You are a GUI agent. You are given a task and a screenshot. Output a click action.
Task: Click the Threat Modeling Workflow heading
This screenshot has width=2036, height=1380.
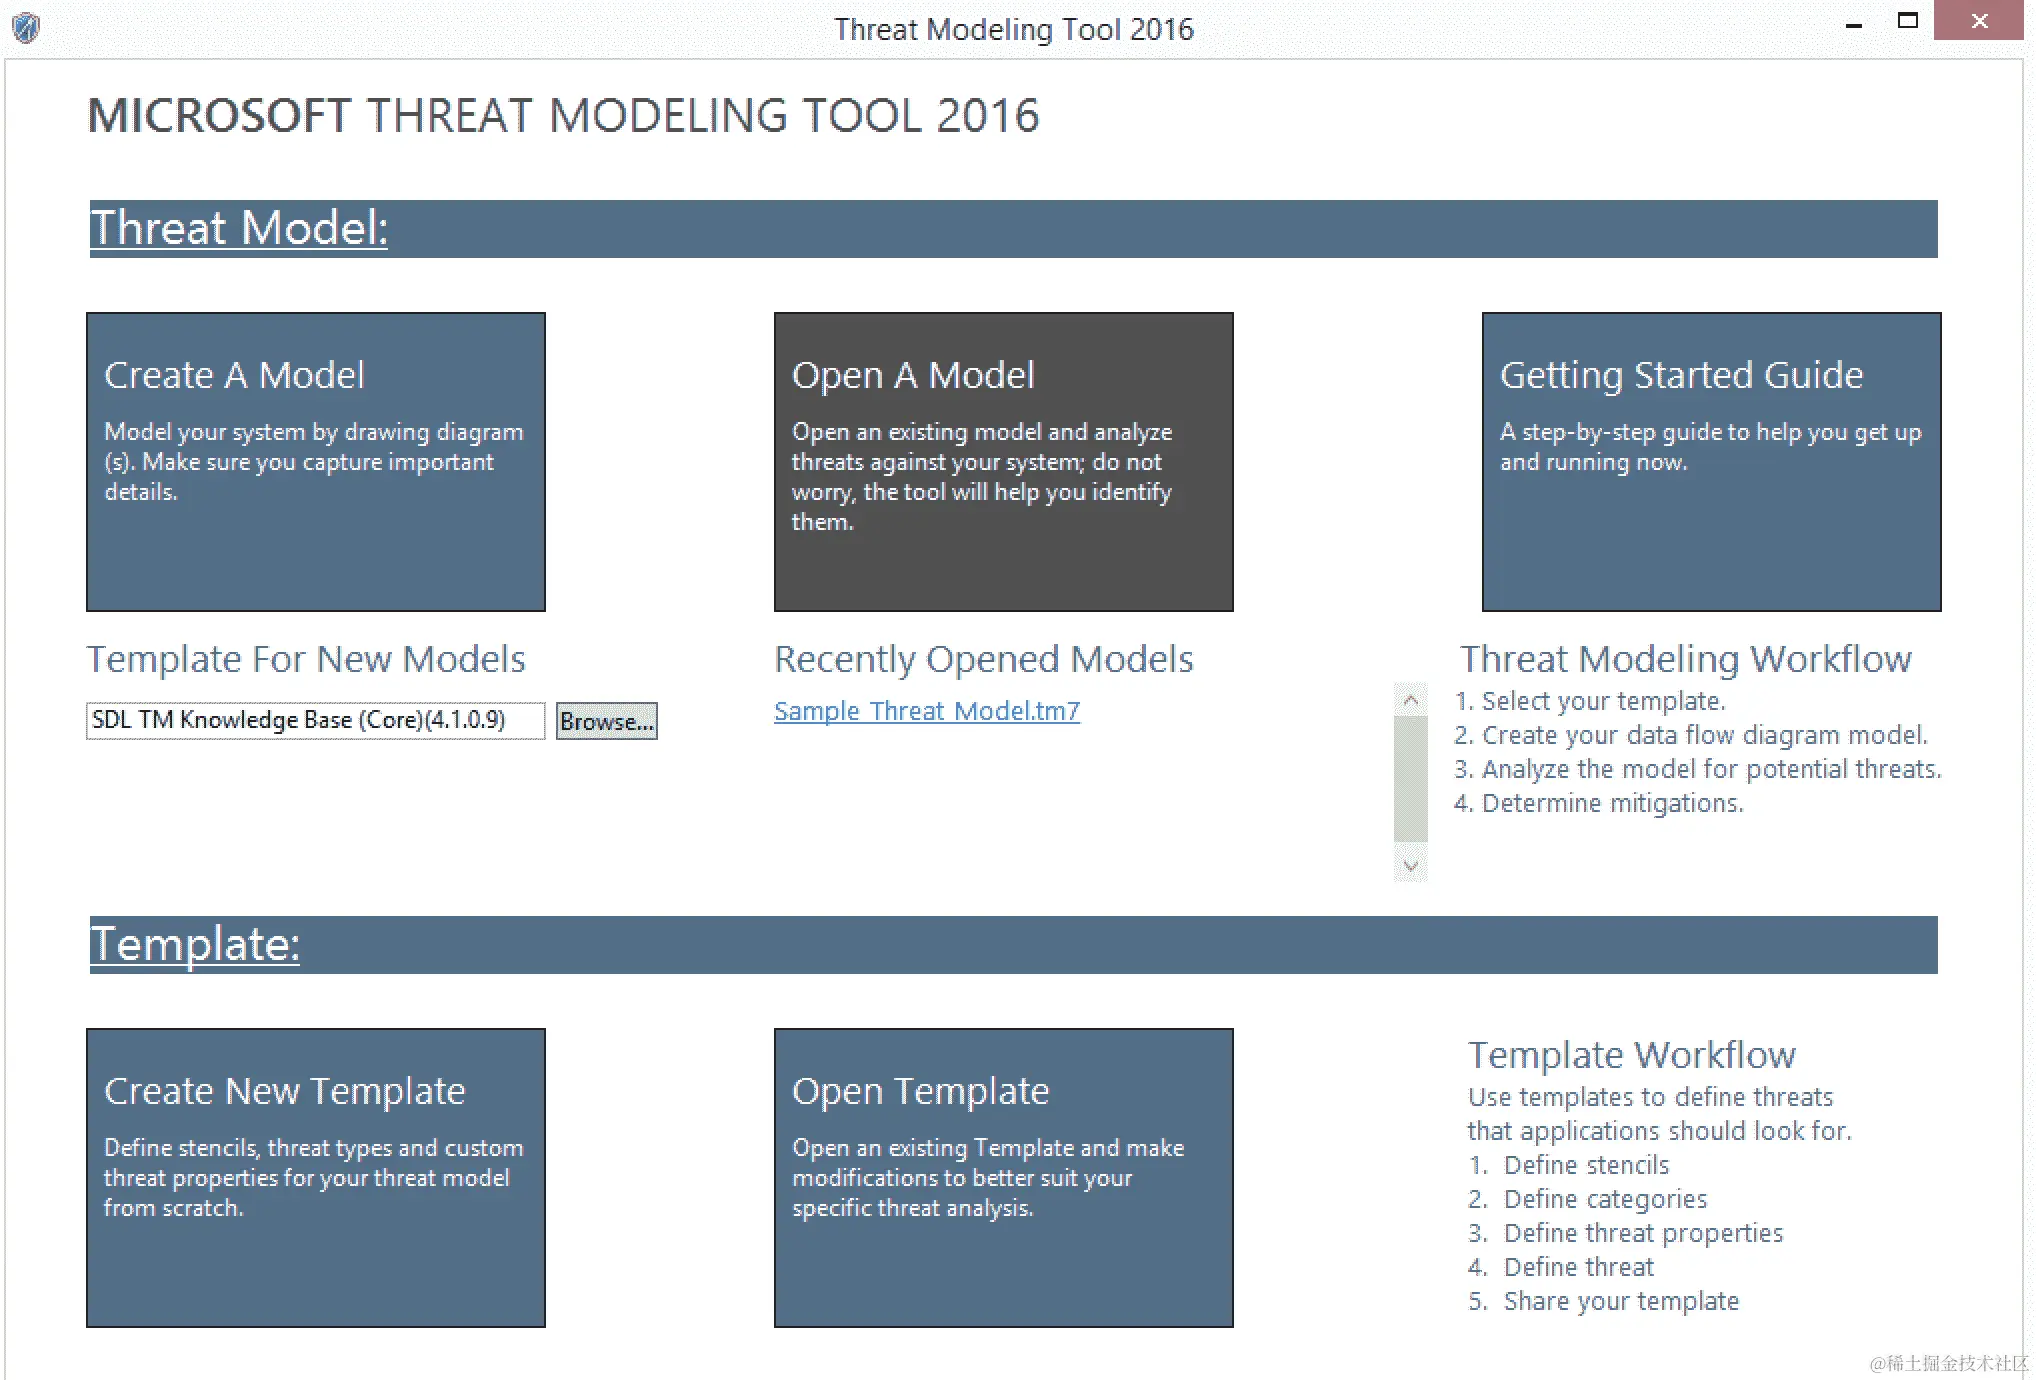(x=1685, y=659)
